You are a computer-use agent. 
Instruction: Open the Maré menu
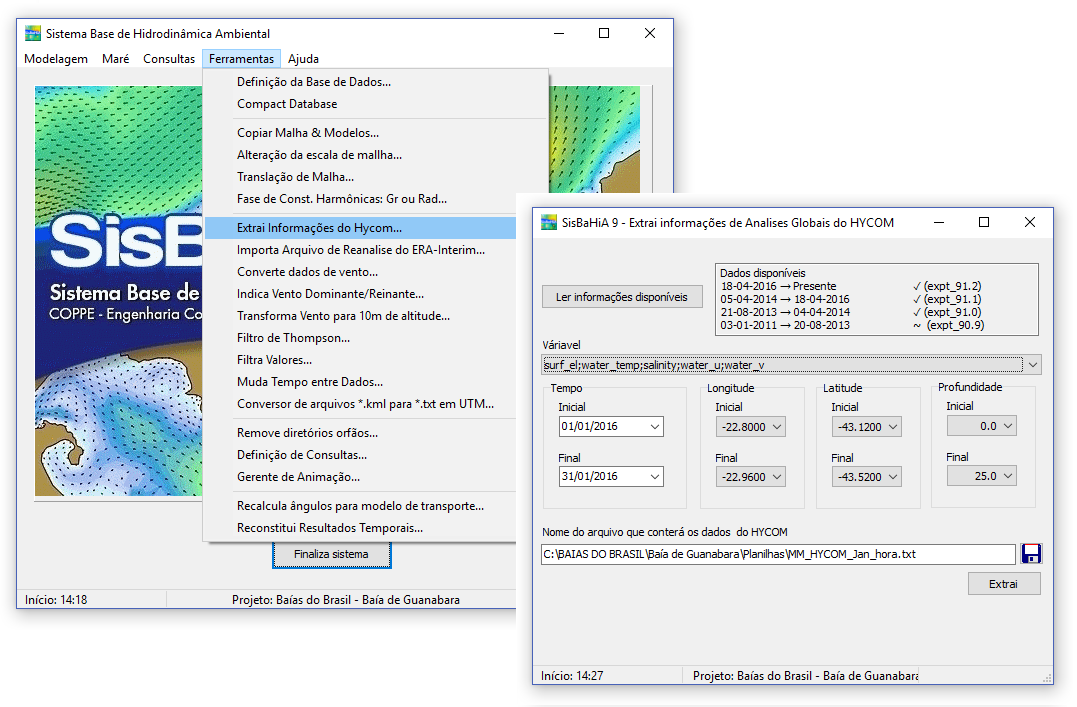point(115,59)
